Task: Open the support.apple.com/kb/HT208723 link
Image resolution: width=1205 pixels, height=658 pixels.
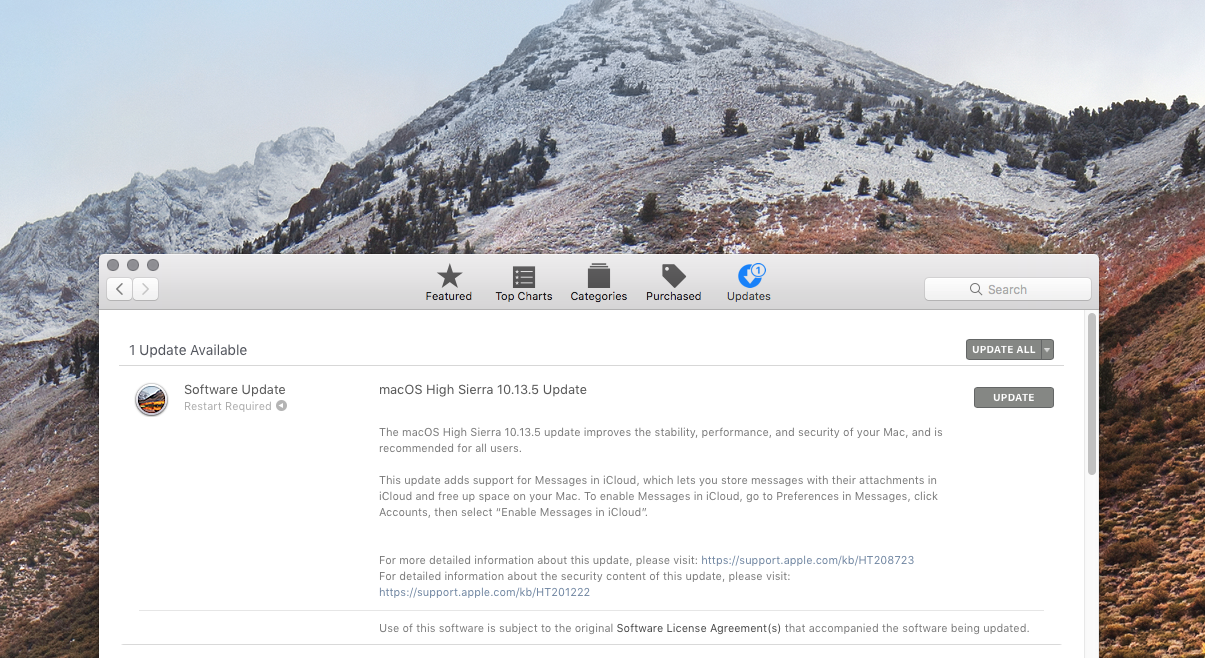Action: (x=808, y=560)
